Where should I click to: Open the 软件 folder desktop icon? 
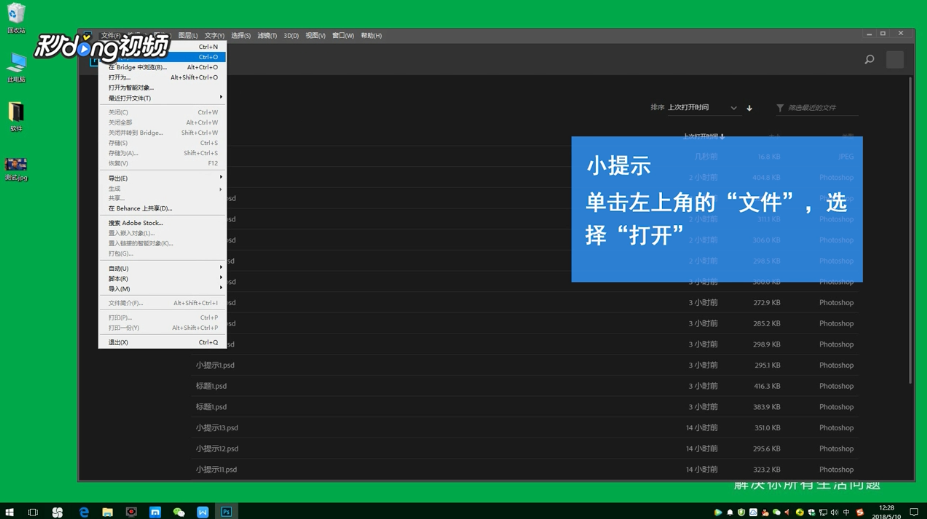tap(16, 116)
